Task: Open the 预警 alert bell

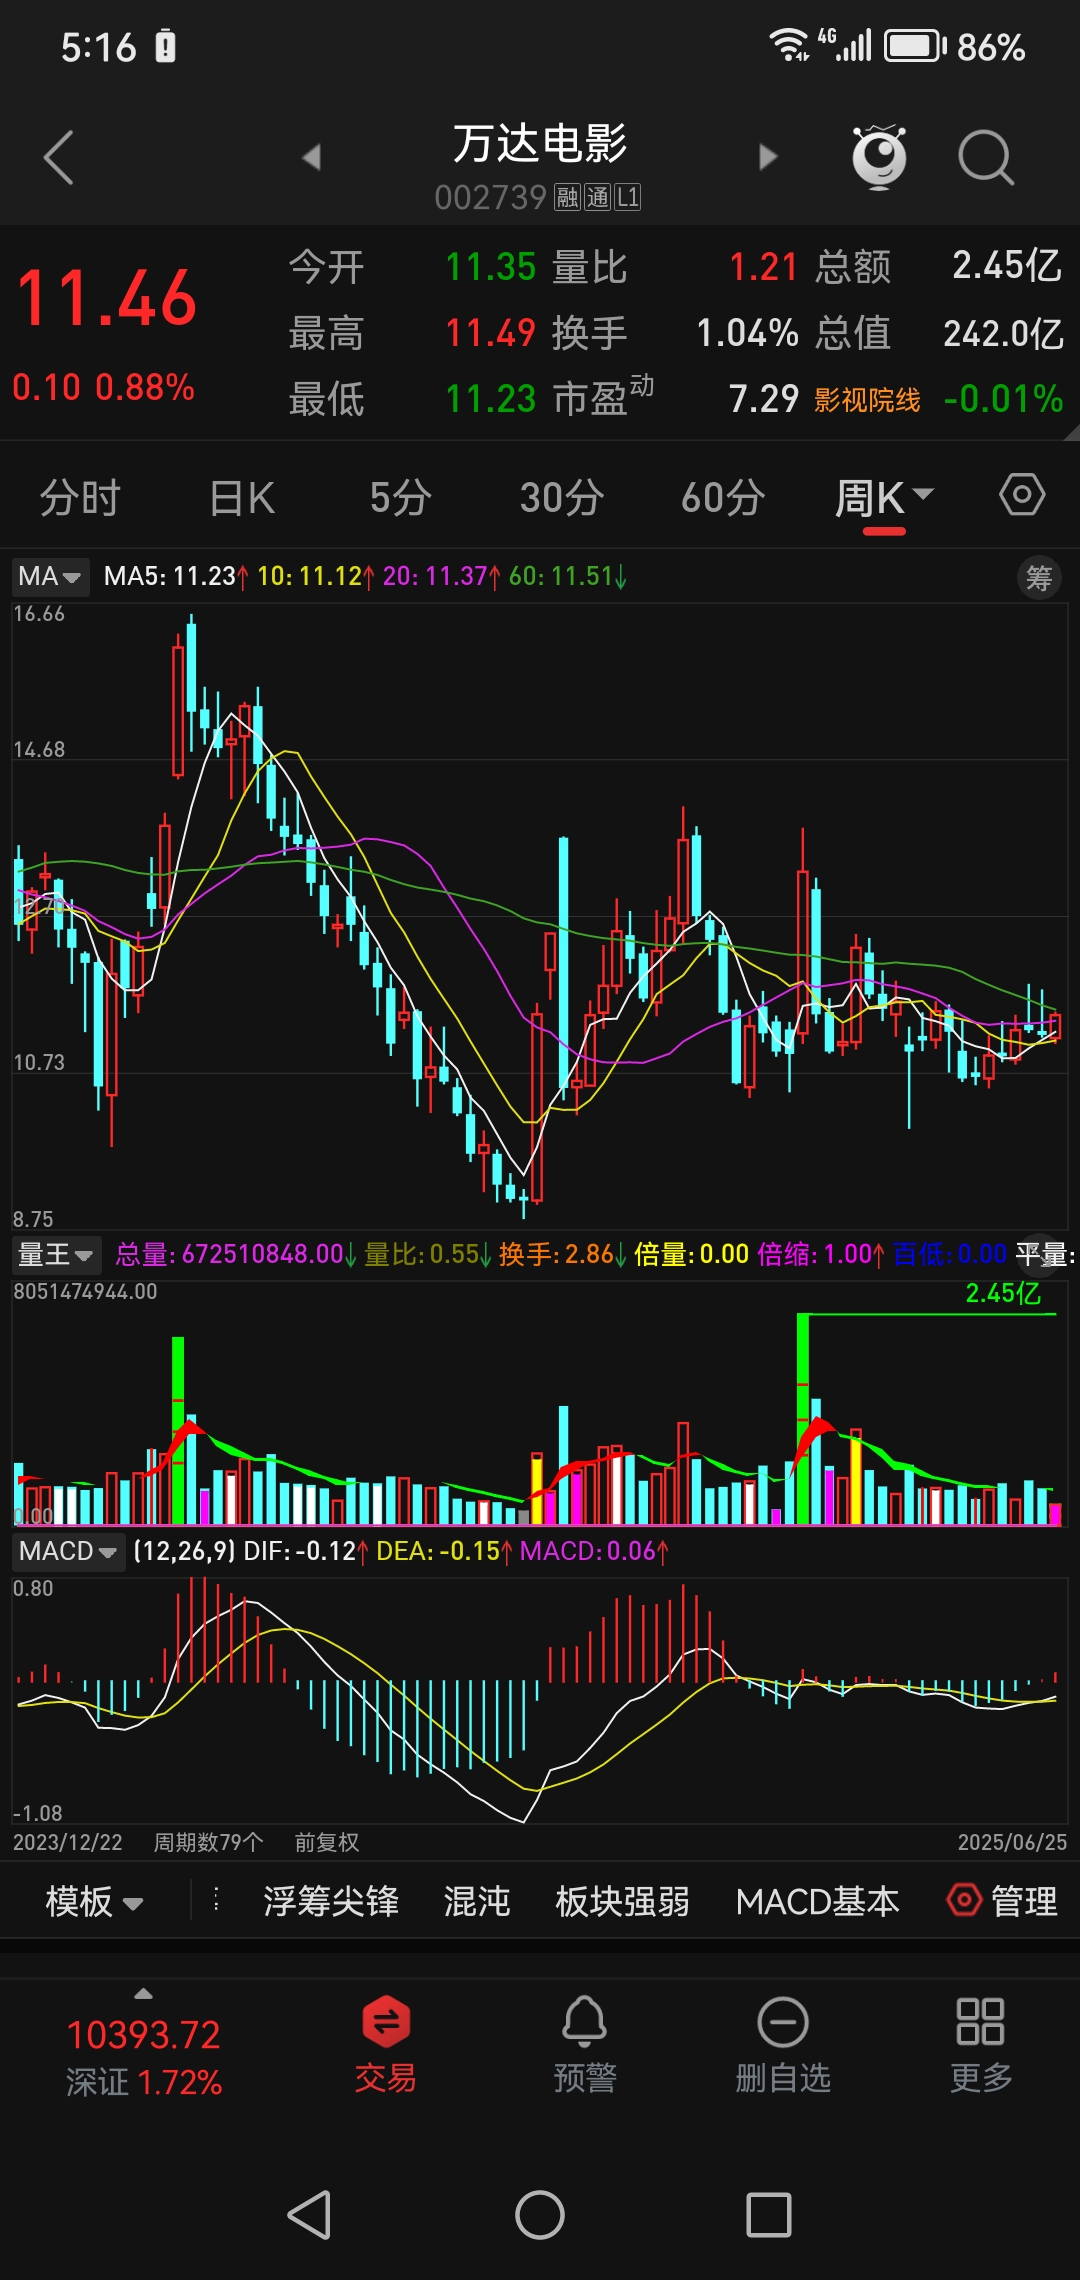Action: [585, 2044]
